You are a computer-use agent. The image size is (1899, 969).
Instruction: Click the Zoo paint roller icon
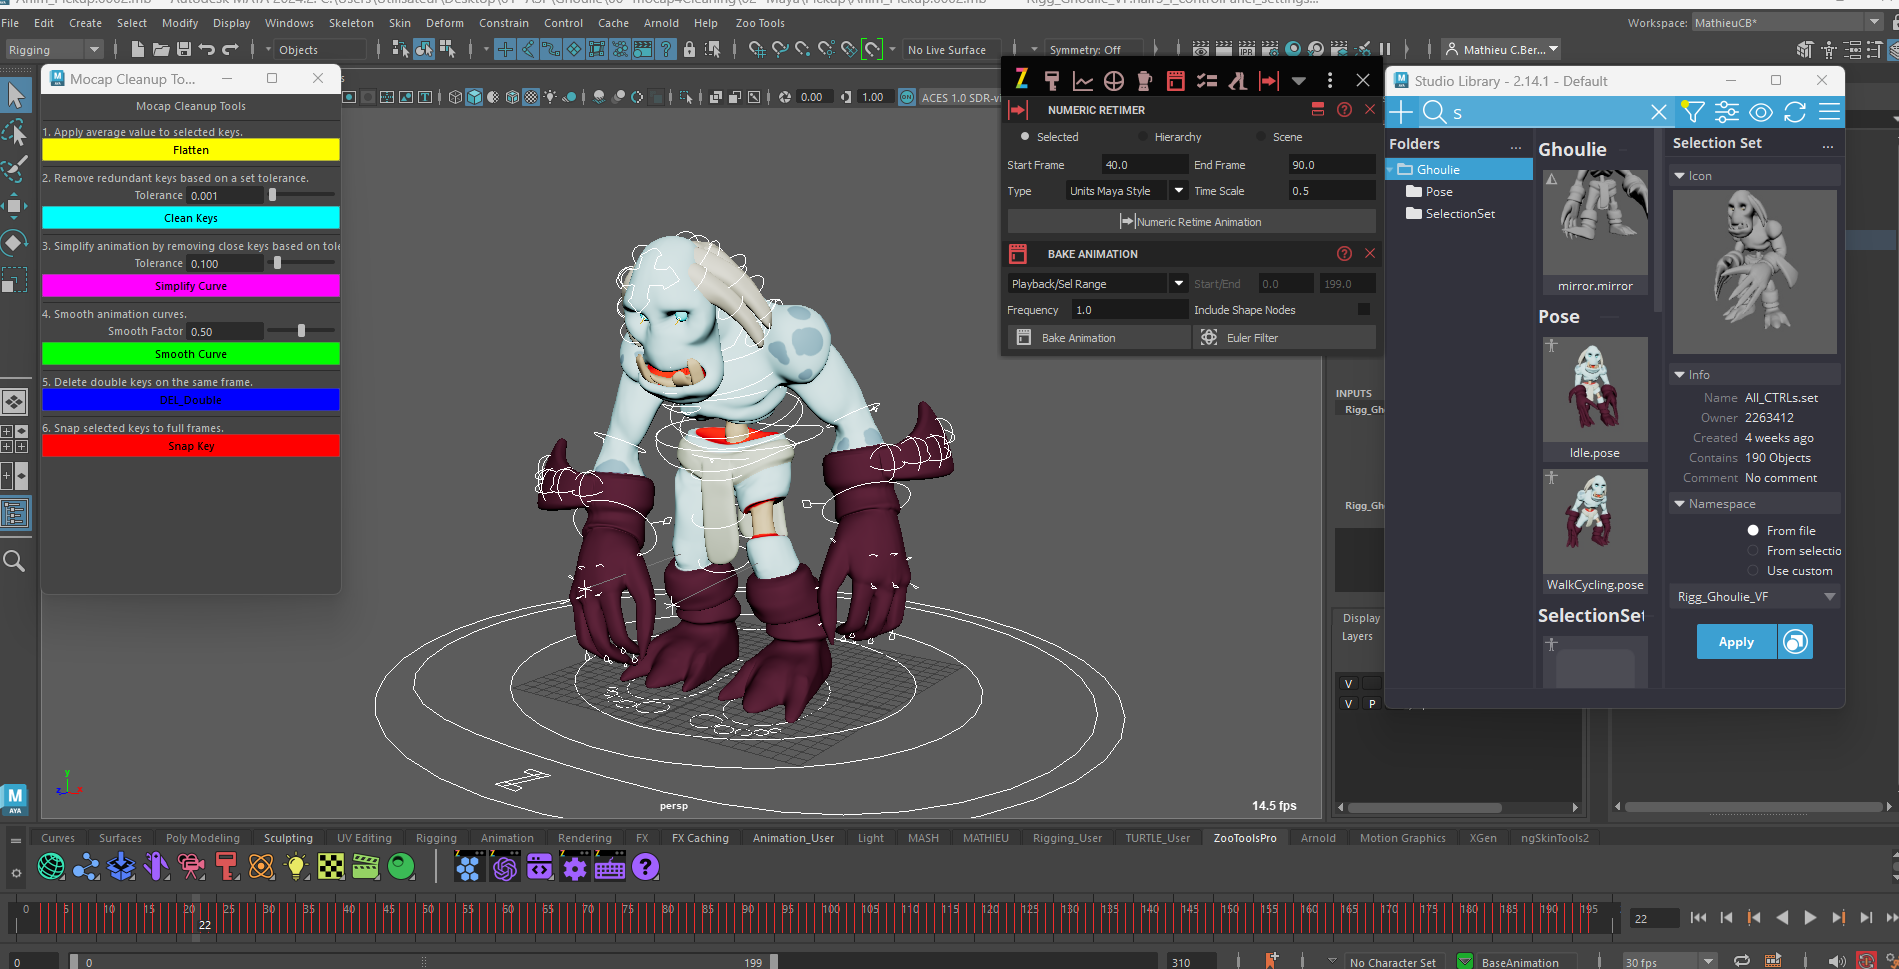1051,80
